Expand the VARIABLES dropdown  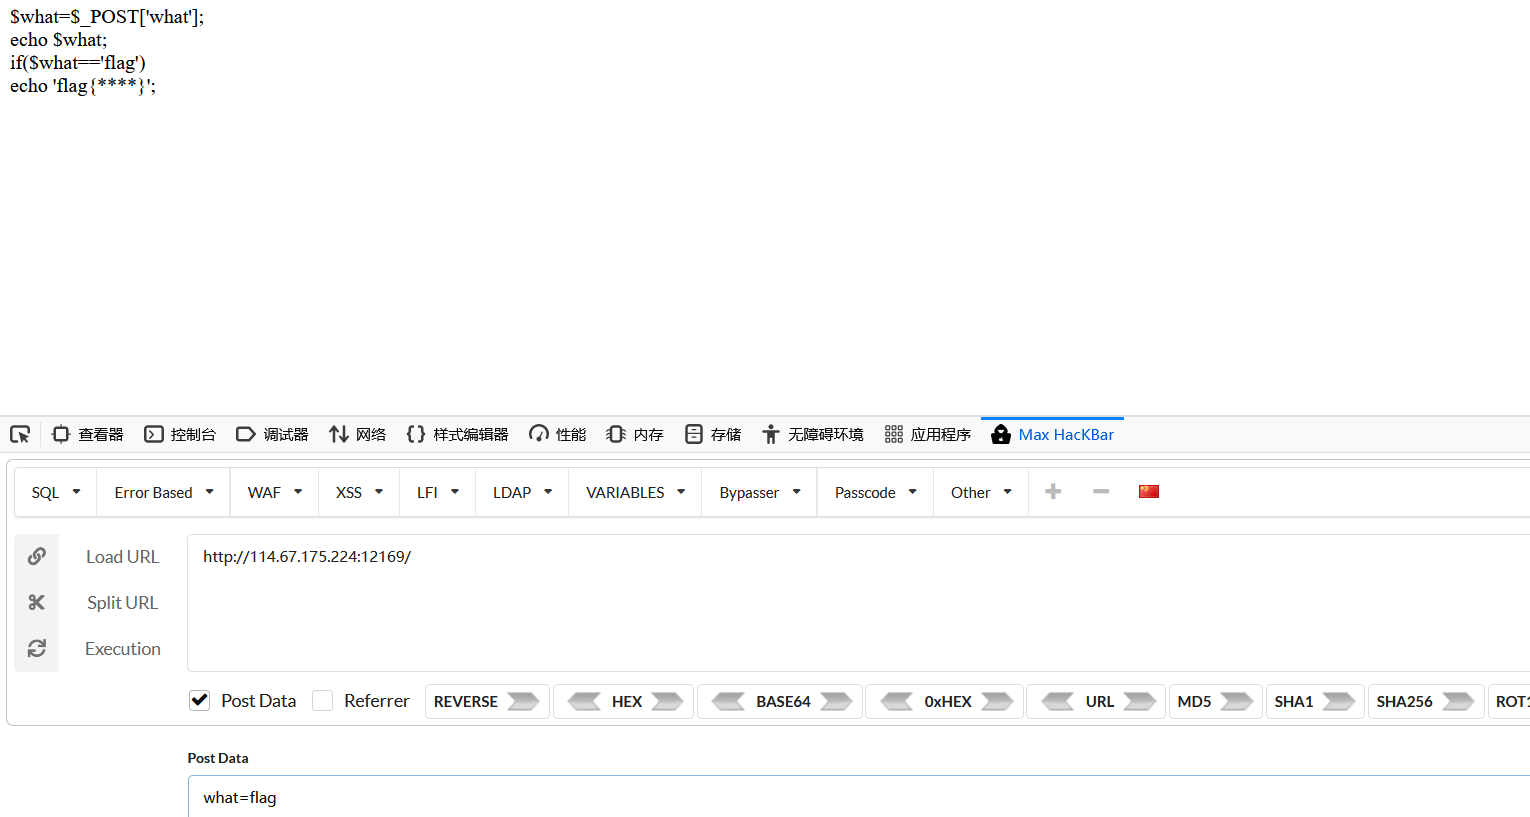[636, 492]
